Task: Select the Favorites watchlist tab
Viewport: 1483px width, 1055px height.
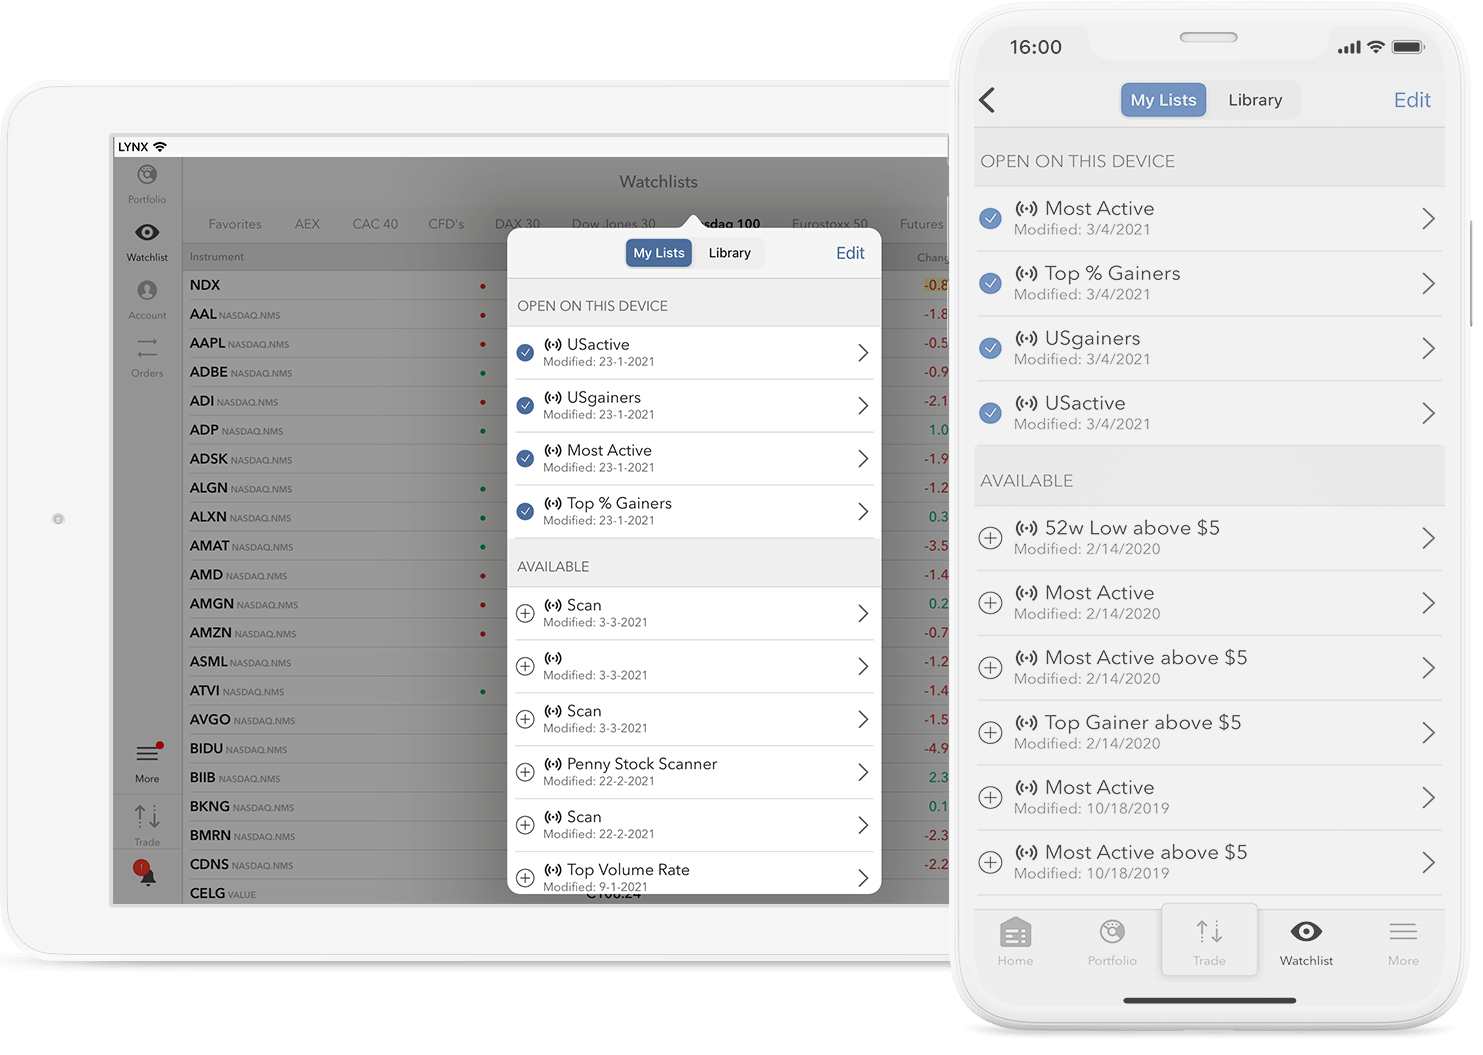Action: [x=235, y=224]
